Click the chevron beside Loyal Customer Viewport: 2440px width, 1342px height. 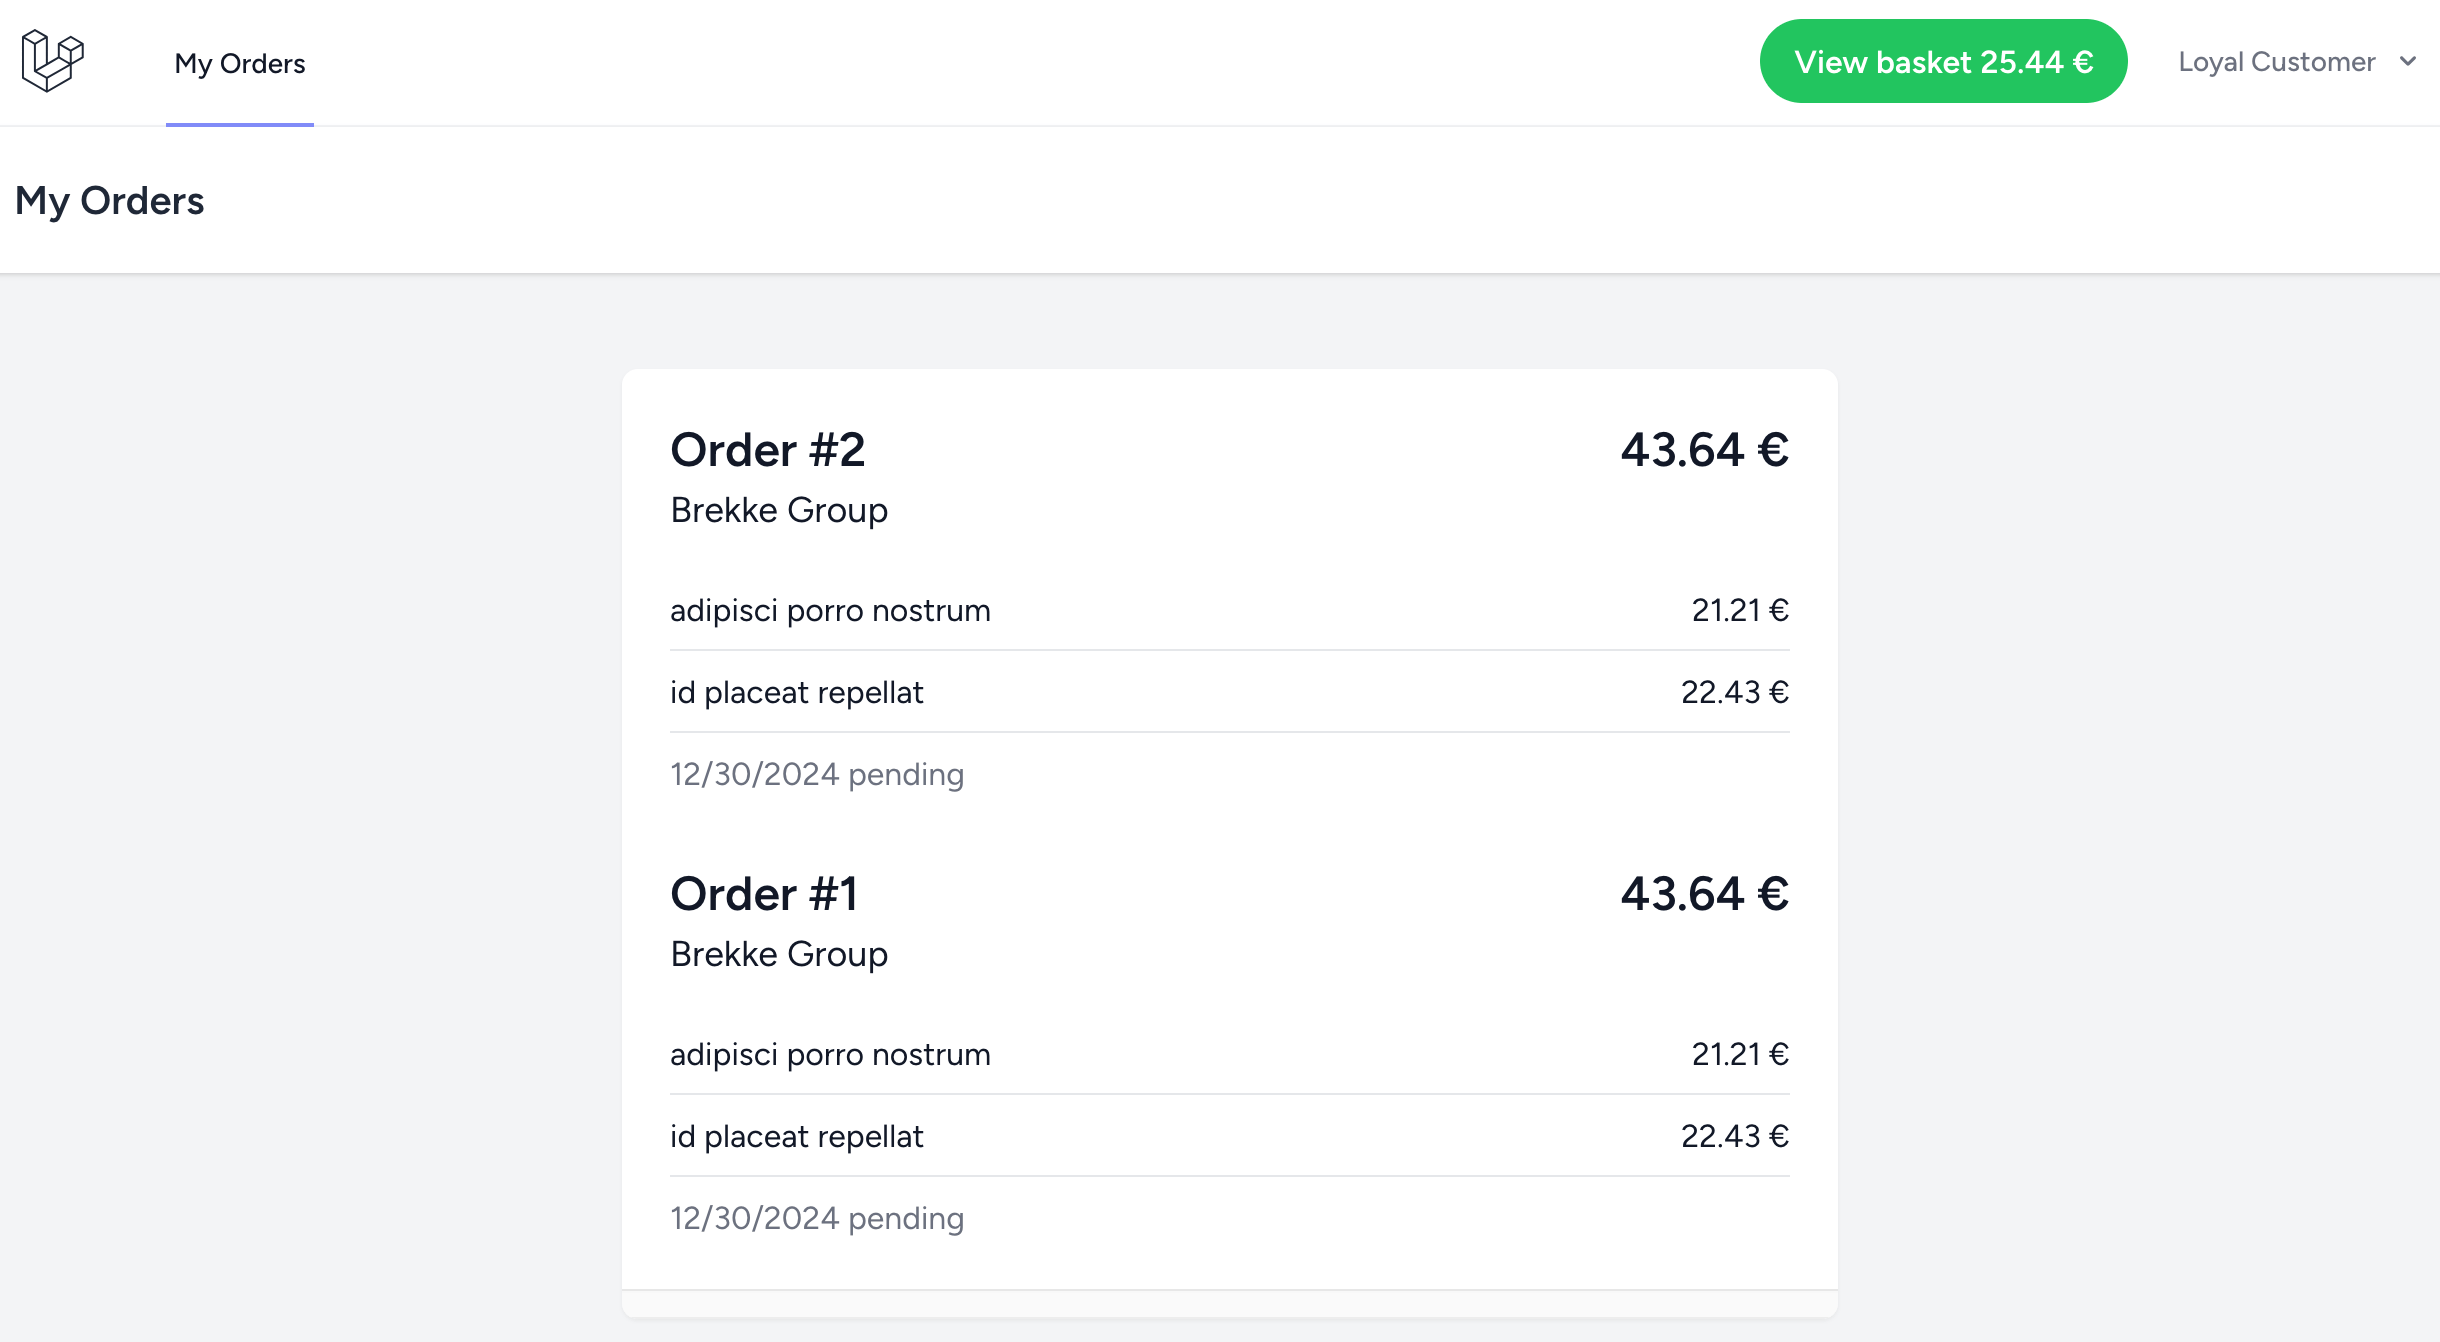tap(2408, 62)
